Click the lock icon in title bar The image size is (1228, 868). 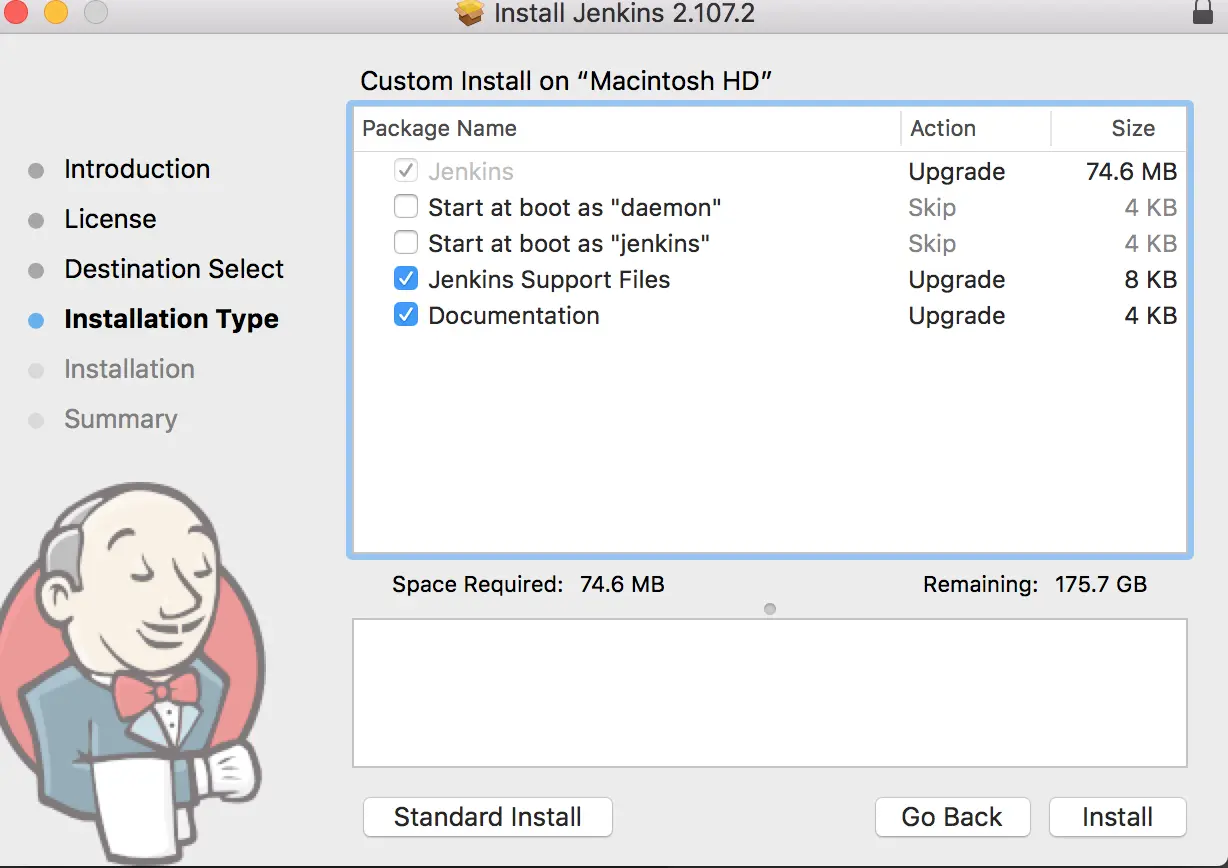point(1203,12)
